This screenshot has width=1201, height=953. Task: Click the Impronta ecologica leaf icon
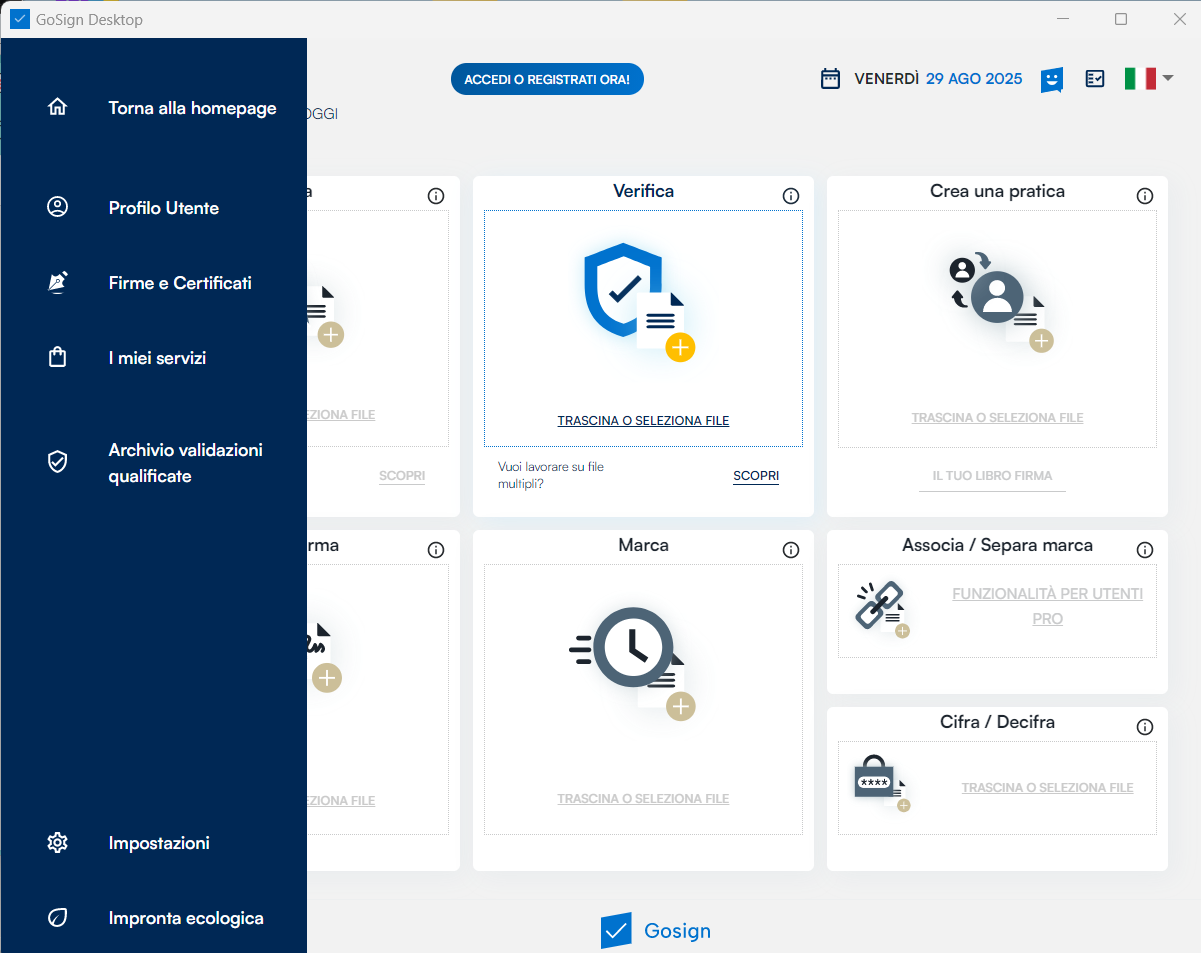pos(58,918)
